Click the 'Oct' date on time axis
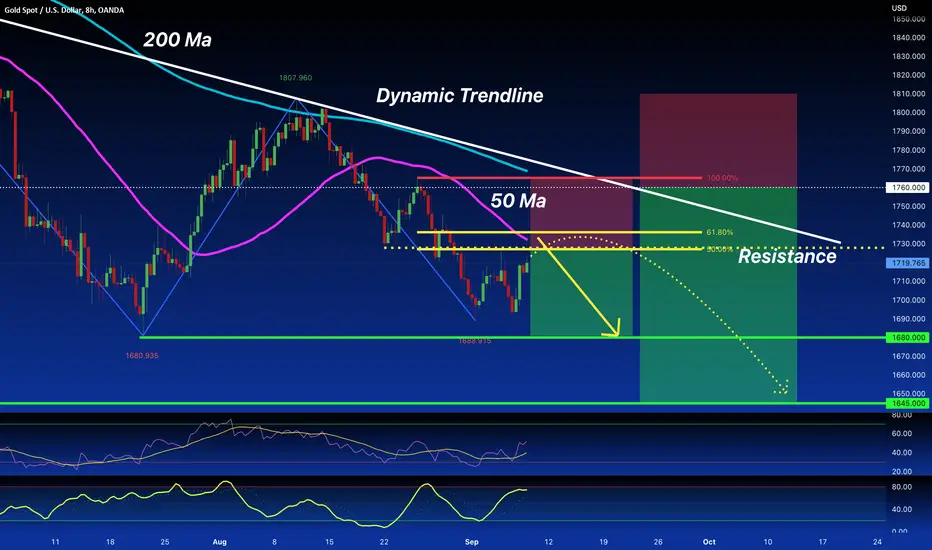The height and width of the screenshot is (550, 932). tap(709, 542)
